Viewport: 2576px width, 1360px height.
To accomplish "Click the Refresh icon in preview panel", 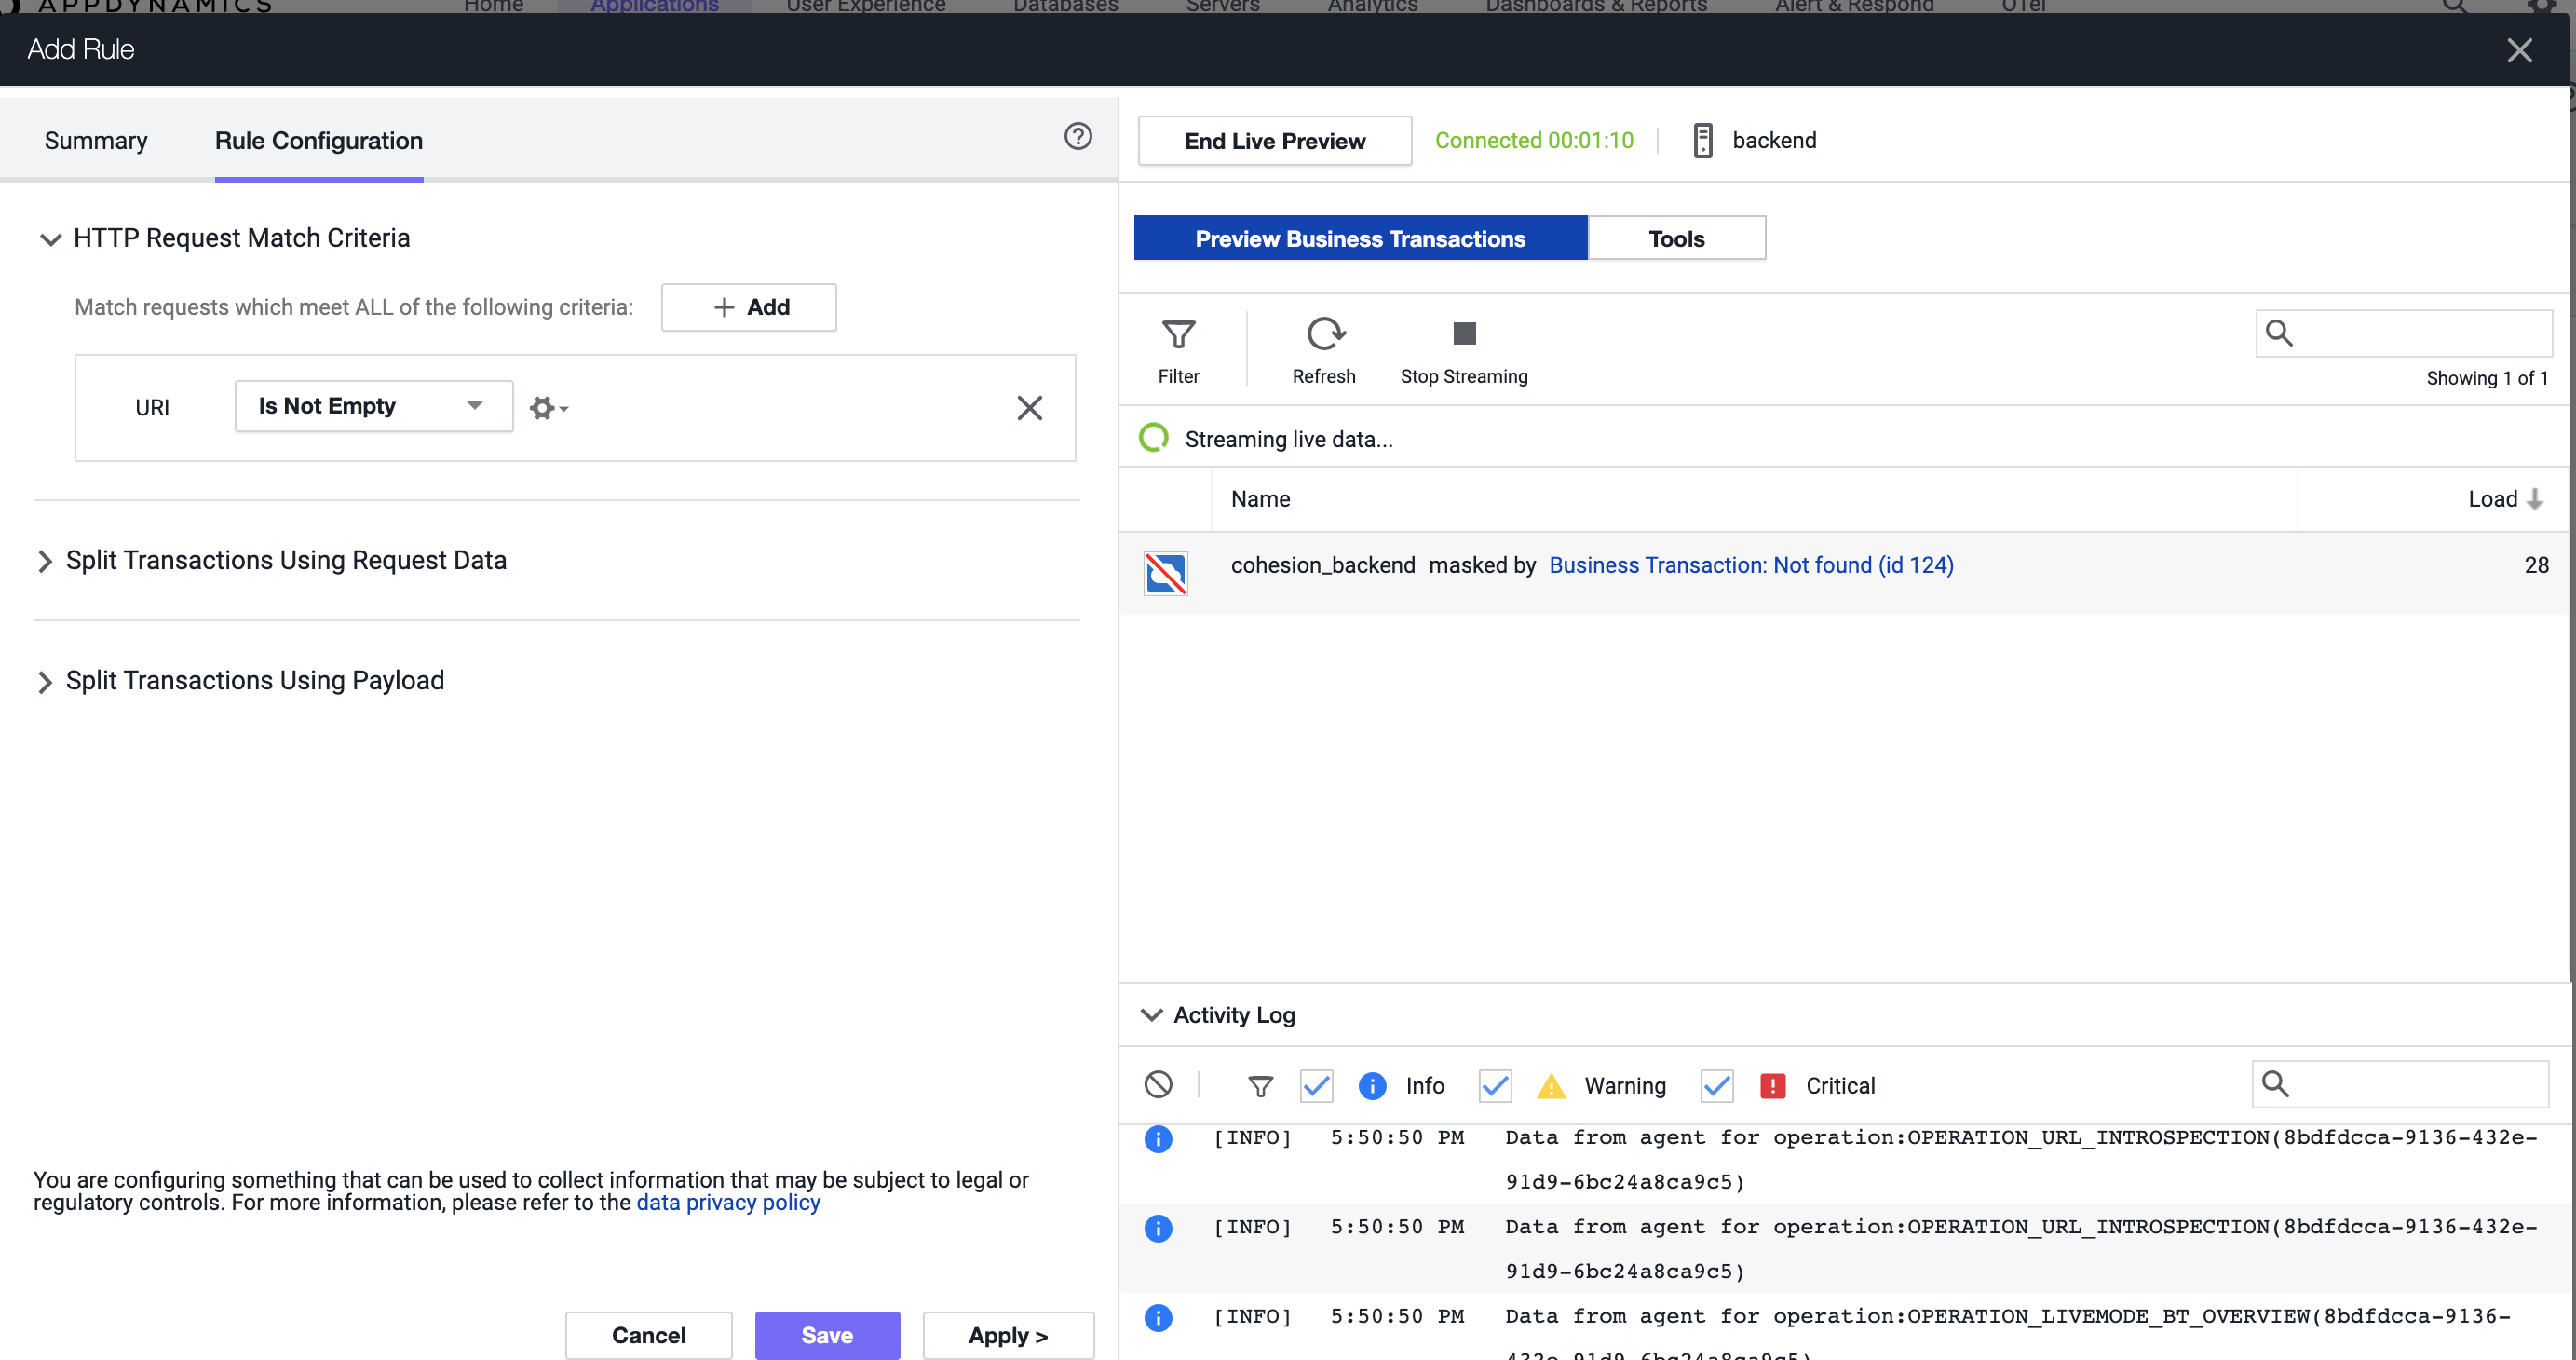I will (1323, 334).
